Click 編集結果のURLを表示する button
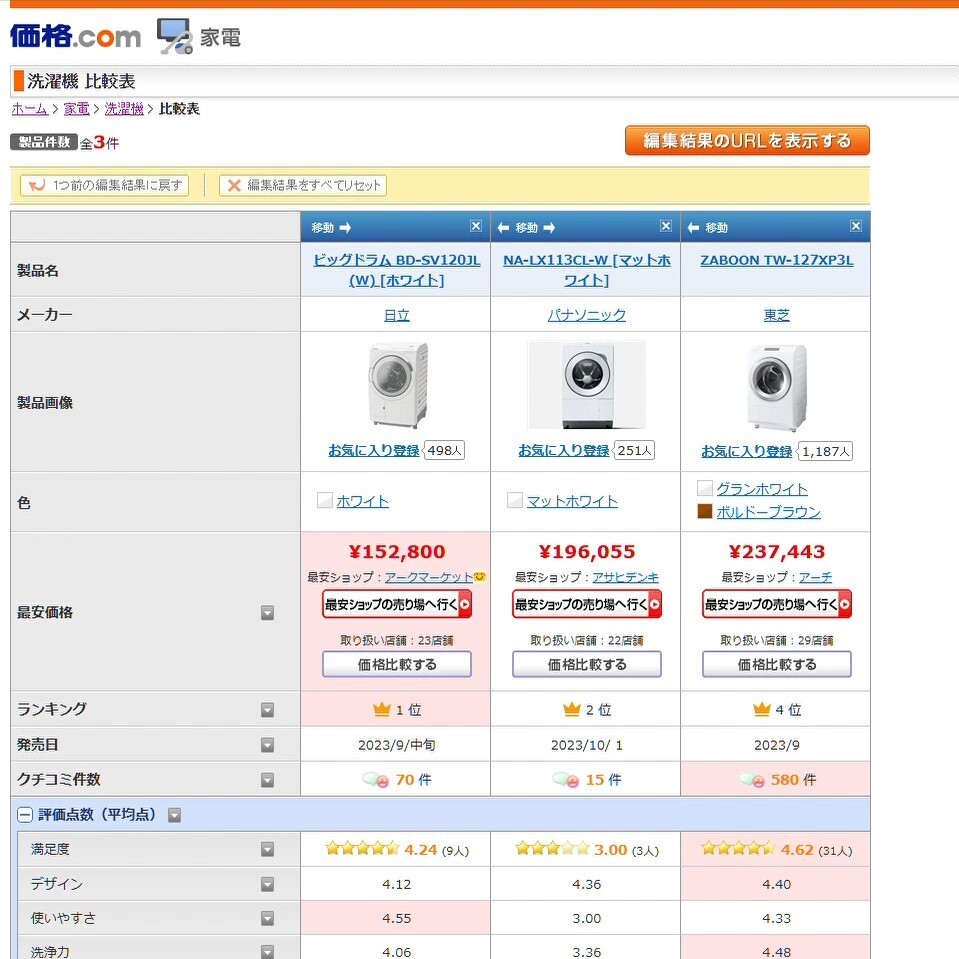This screenshot has width=959, height=959. [x=747, y=141]
